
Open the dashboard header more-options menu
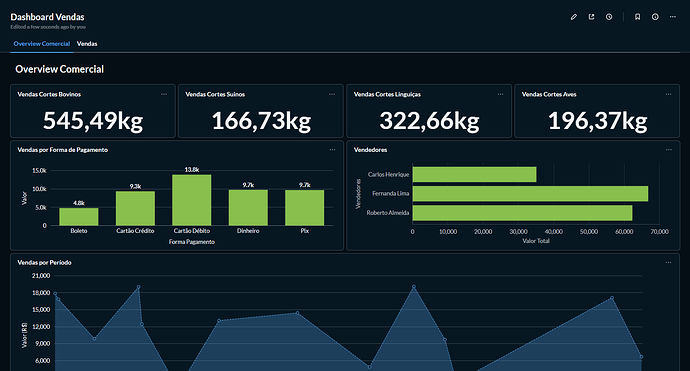point(673,17)
